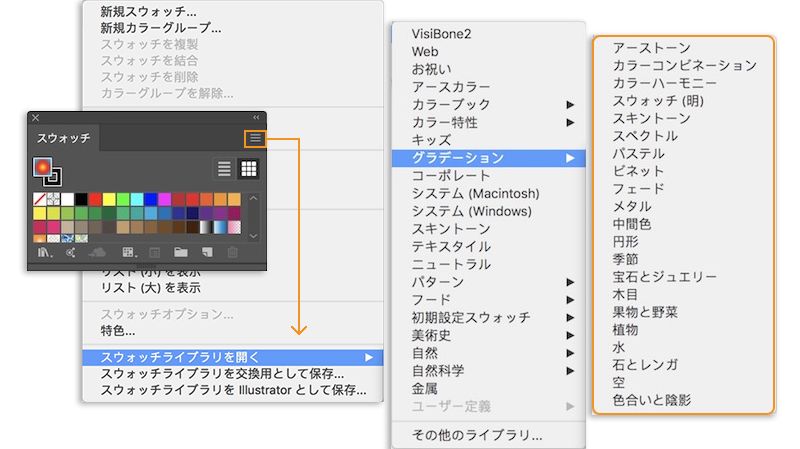The image size is (800, 449).
Task: Select the blue sky gradient swatch
Action: (220, 227)
